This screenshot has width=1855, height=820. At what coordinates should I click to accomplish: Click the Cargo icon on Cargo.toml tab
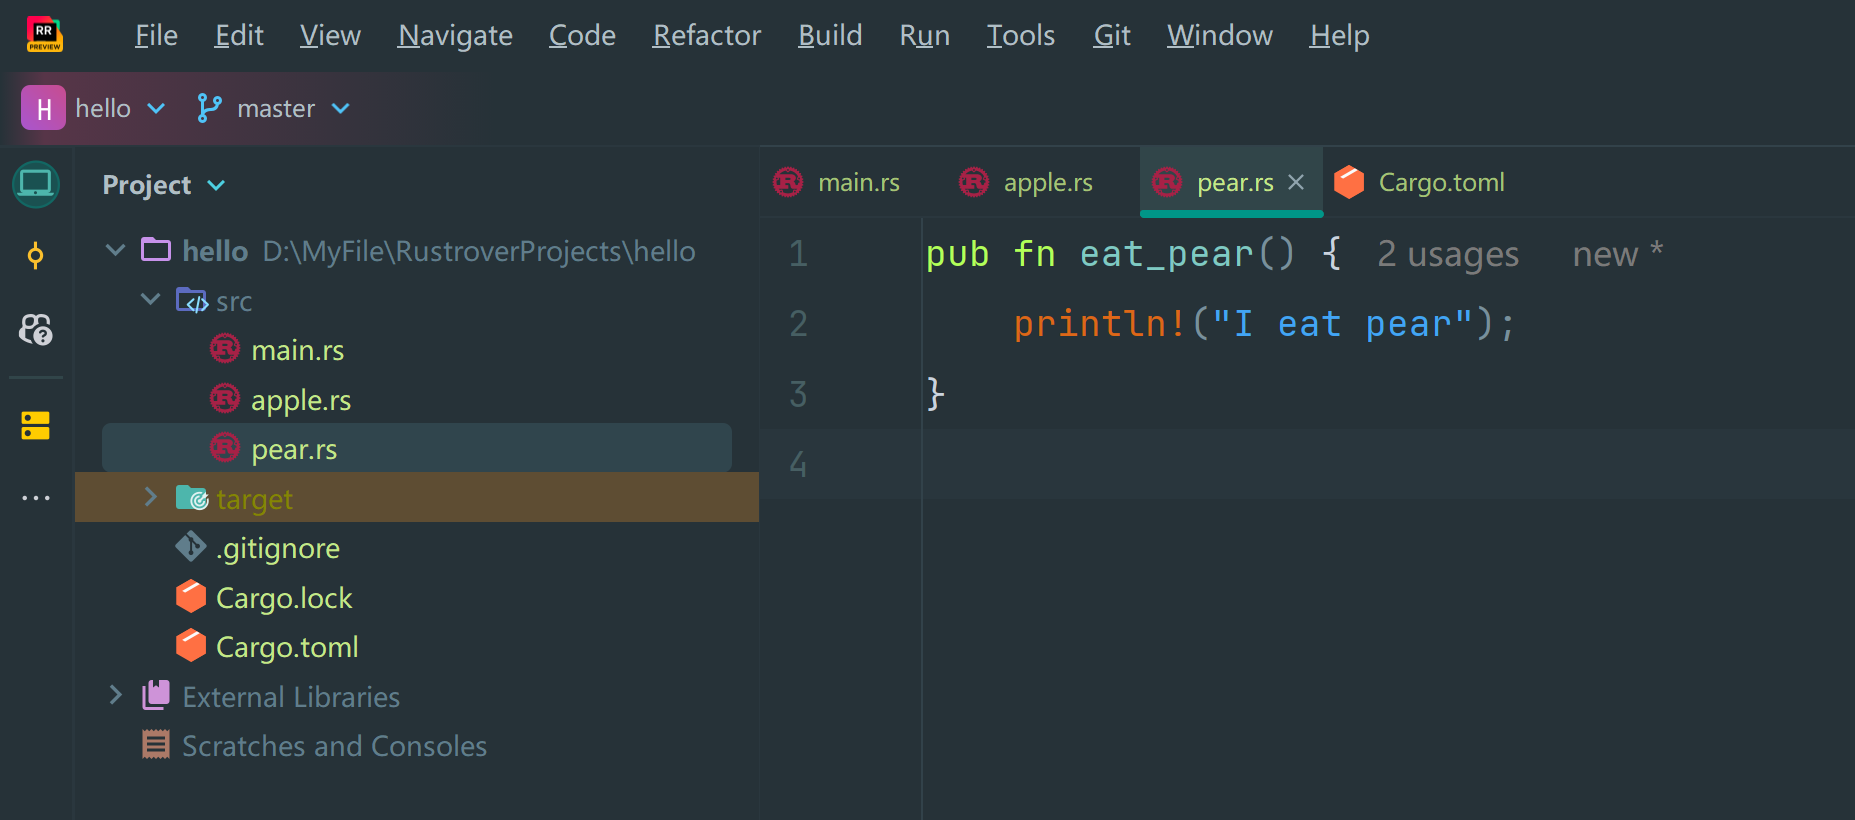click(x=1349, y=182)
